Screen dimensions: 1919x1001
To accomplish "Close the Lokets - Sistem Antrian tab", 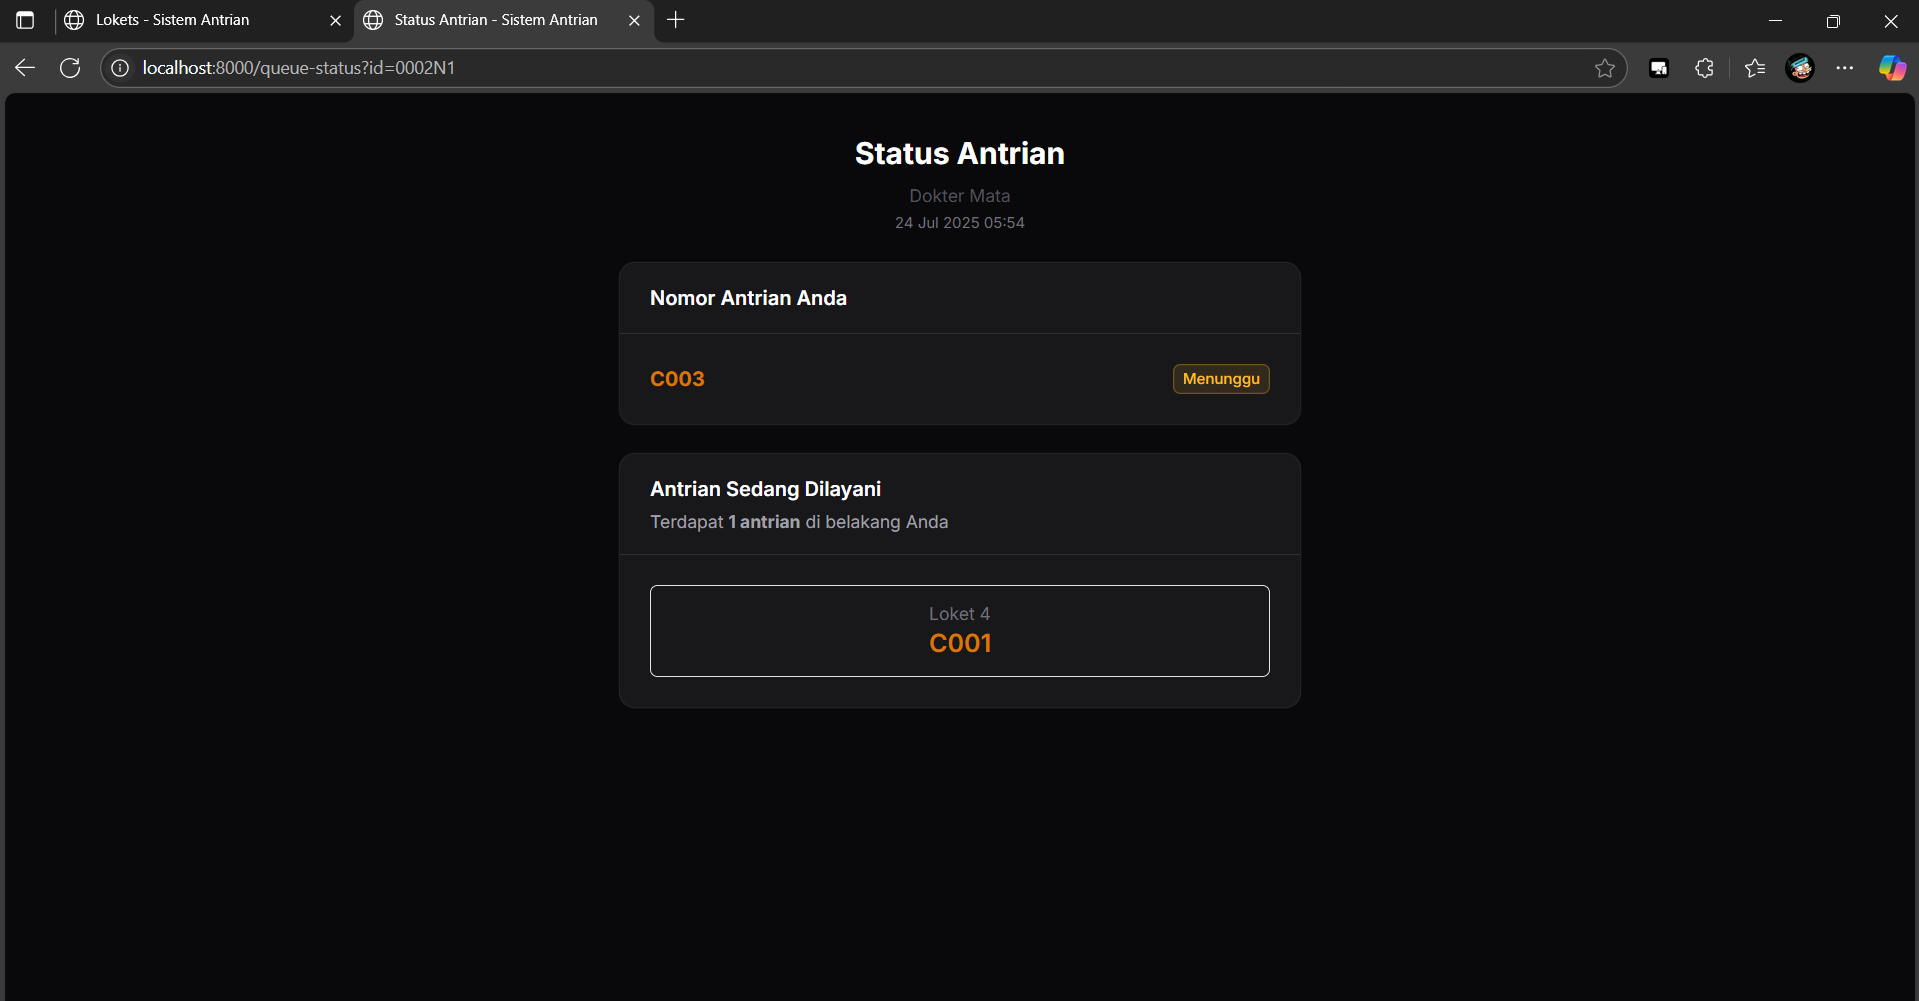I will click(336, 20).
